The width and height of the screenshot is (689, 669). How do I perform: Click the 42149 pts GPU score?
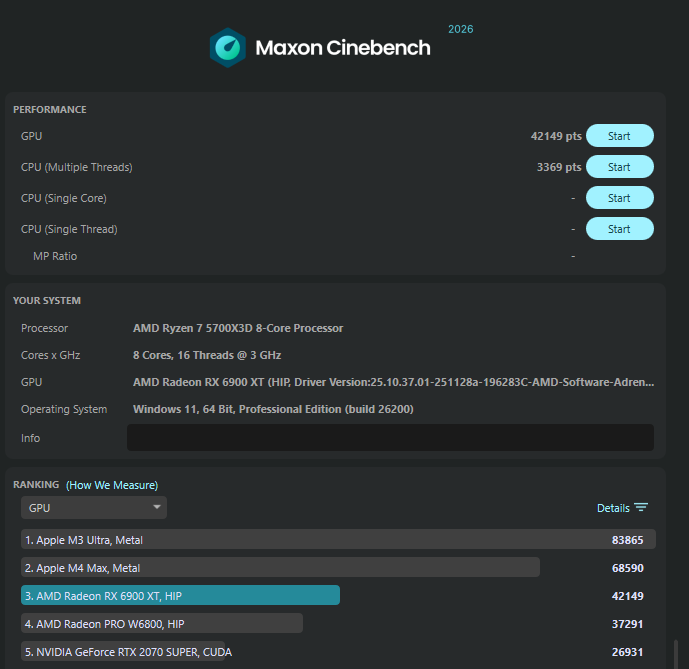pyautogui.click(x=556, y=136)
